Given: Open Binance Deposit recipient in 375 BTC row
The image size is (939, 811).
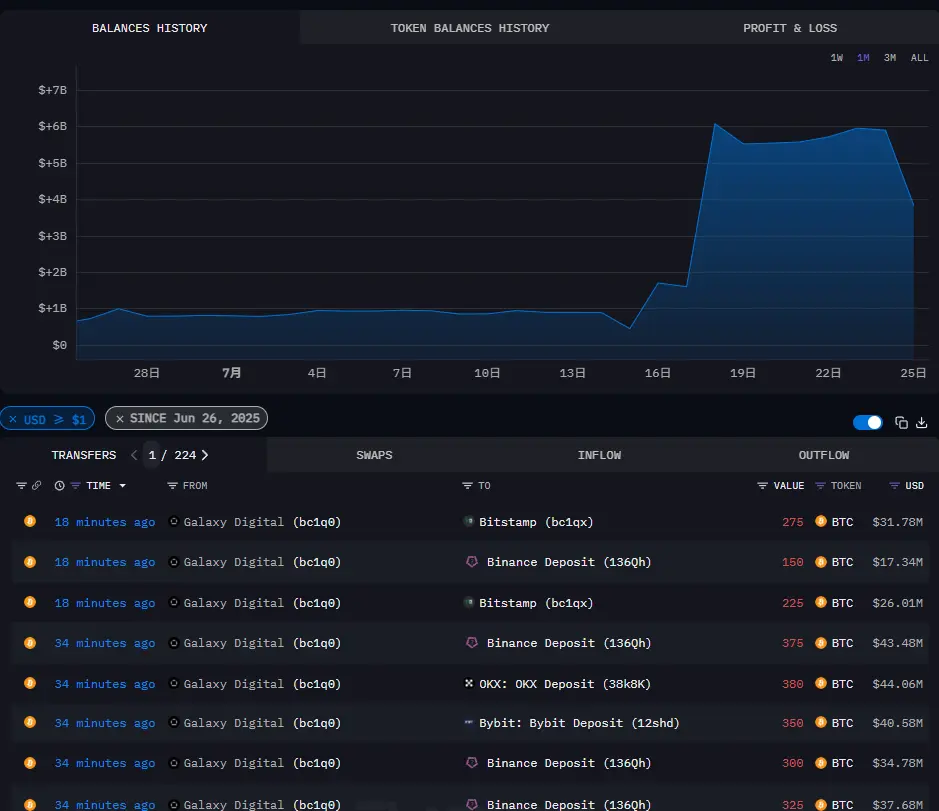Looking at the screenshot, I should pos(569,643).
